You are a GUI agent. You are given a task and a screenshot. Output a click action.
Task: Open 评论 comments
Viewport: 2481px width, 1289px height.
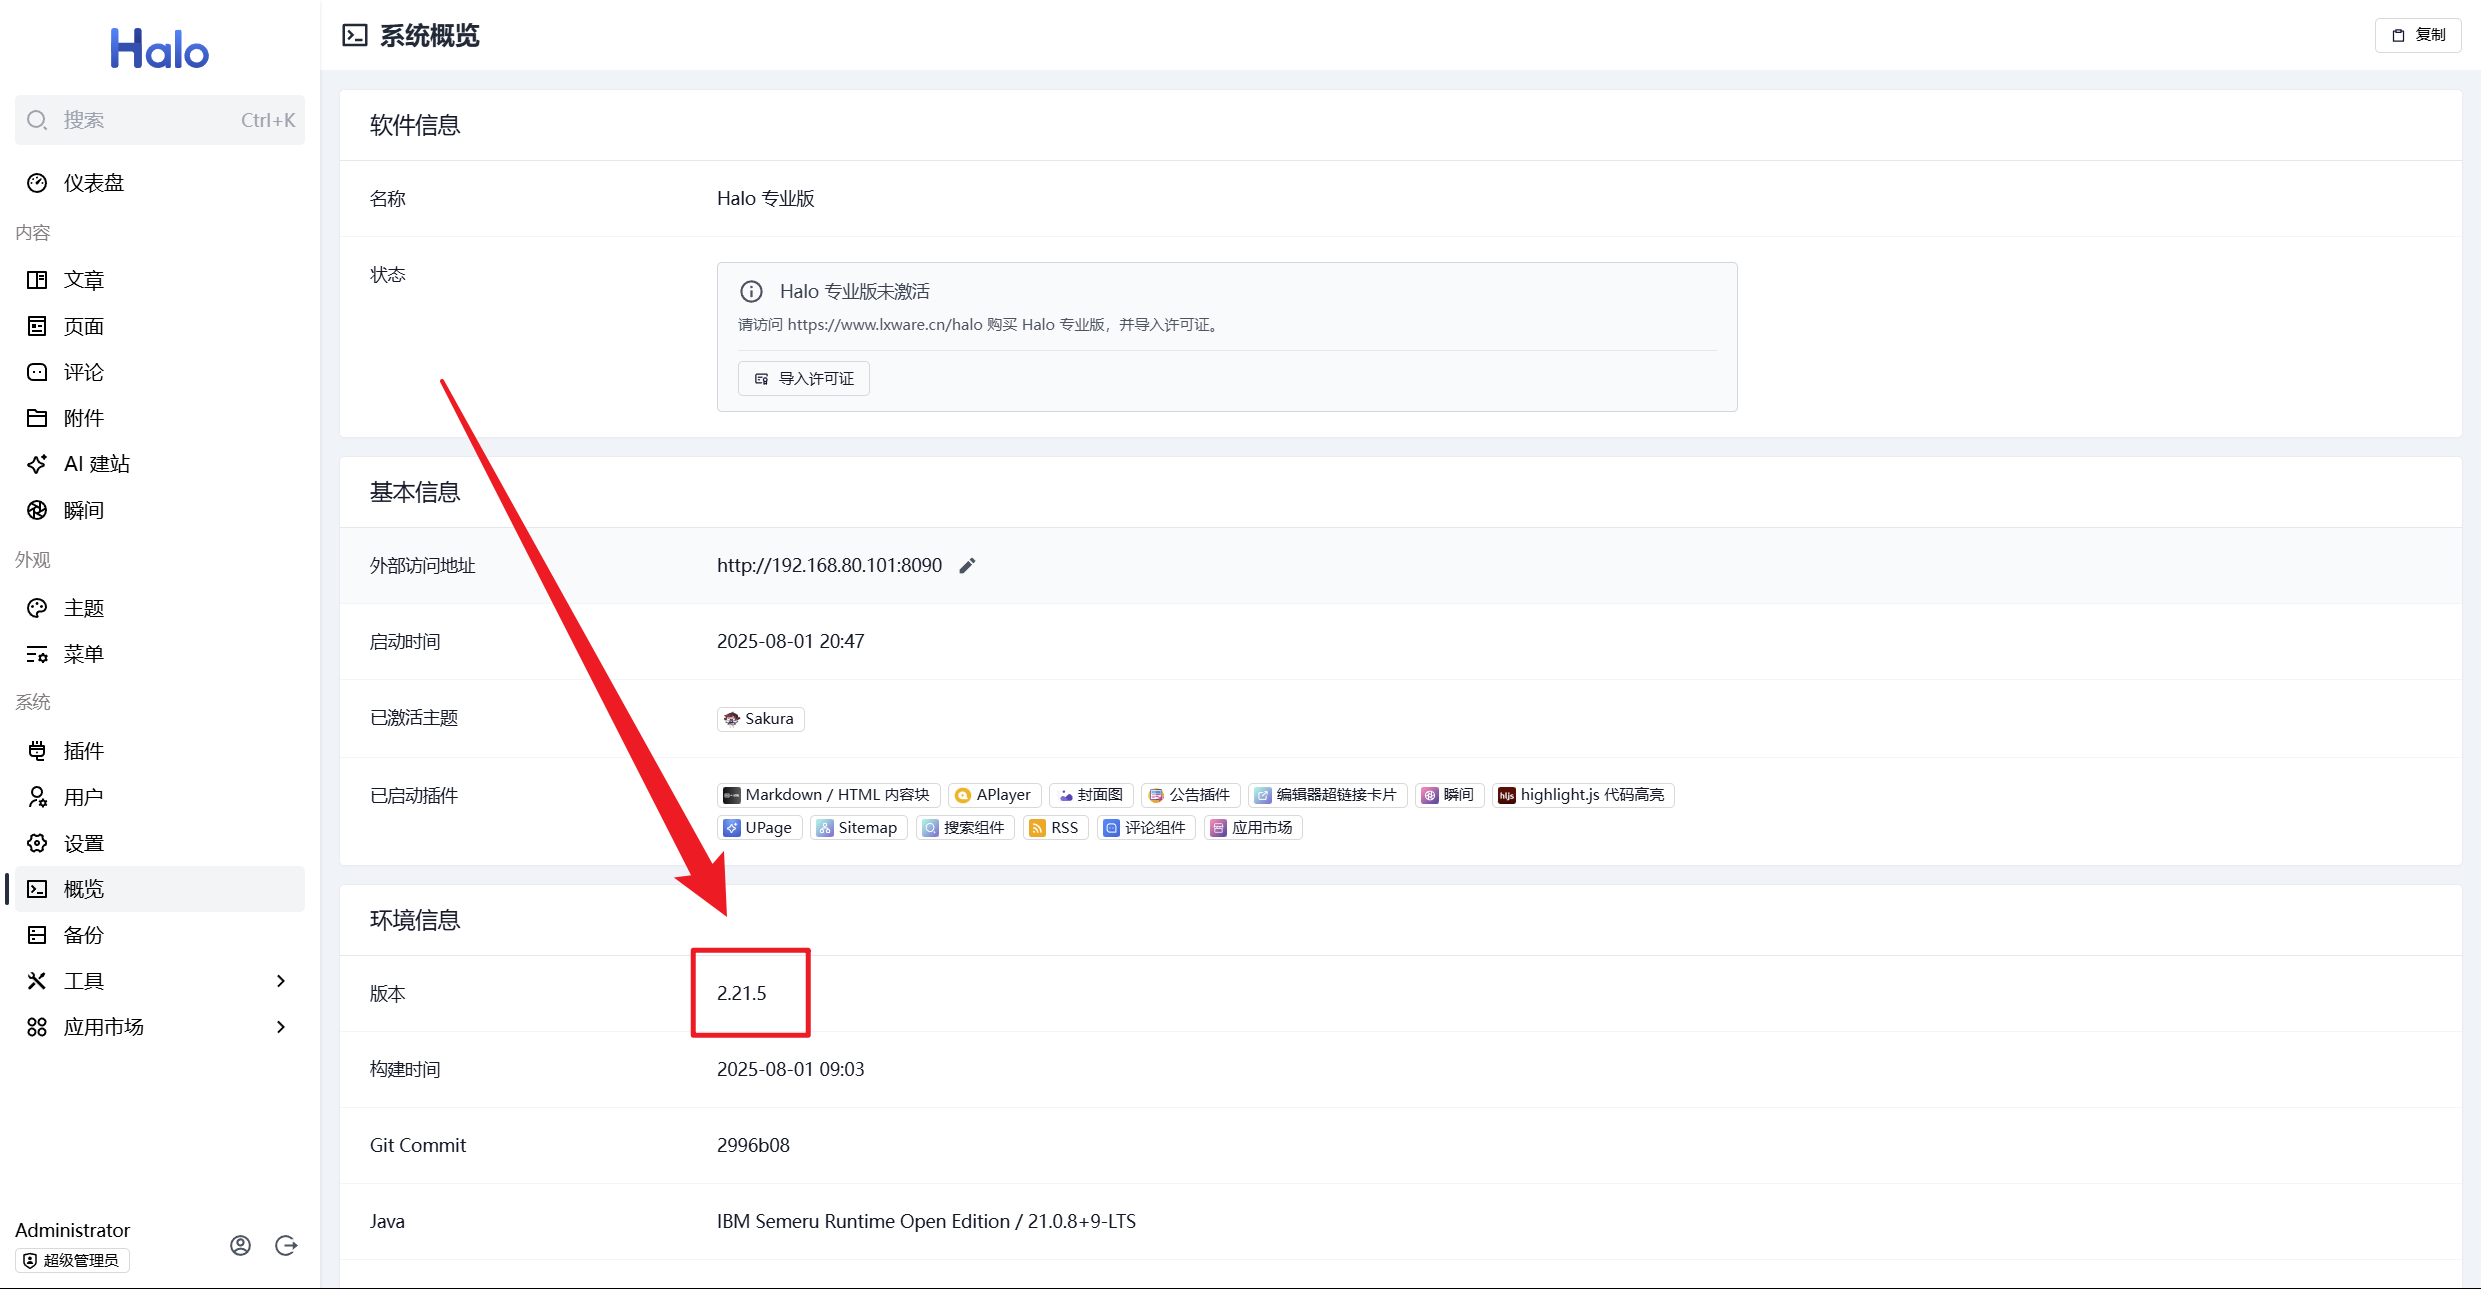[160, 372]
